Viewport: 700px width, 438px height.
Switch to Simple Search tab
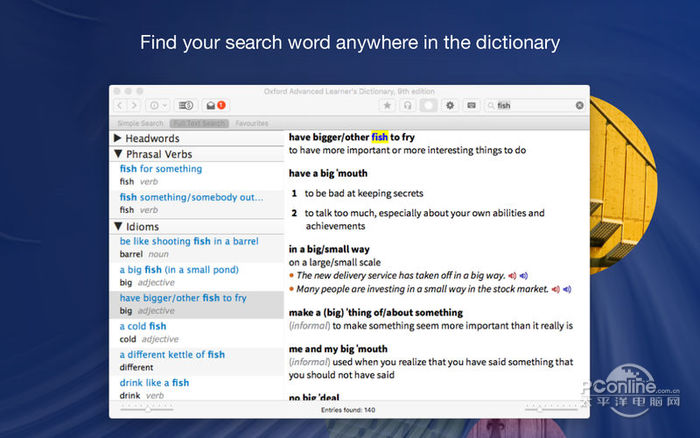click(x=139, y=123)
